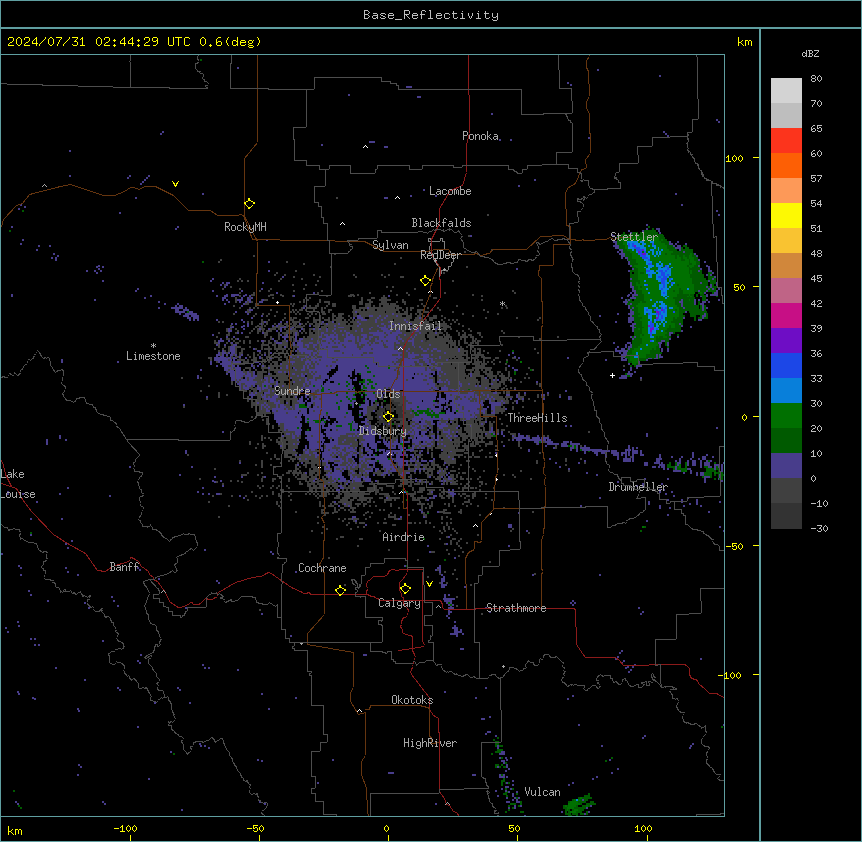Pick the bright green 30-20 dBZ legend swatch
The image size is (862, 842).
tap(786, 416)
